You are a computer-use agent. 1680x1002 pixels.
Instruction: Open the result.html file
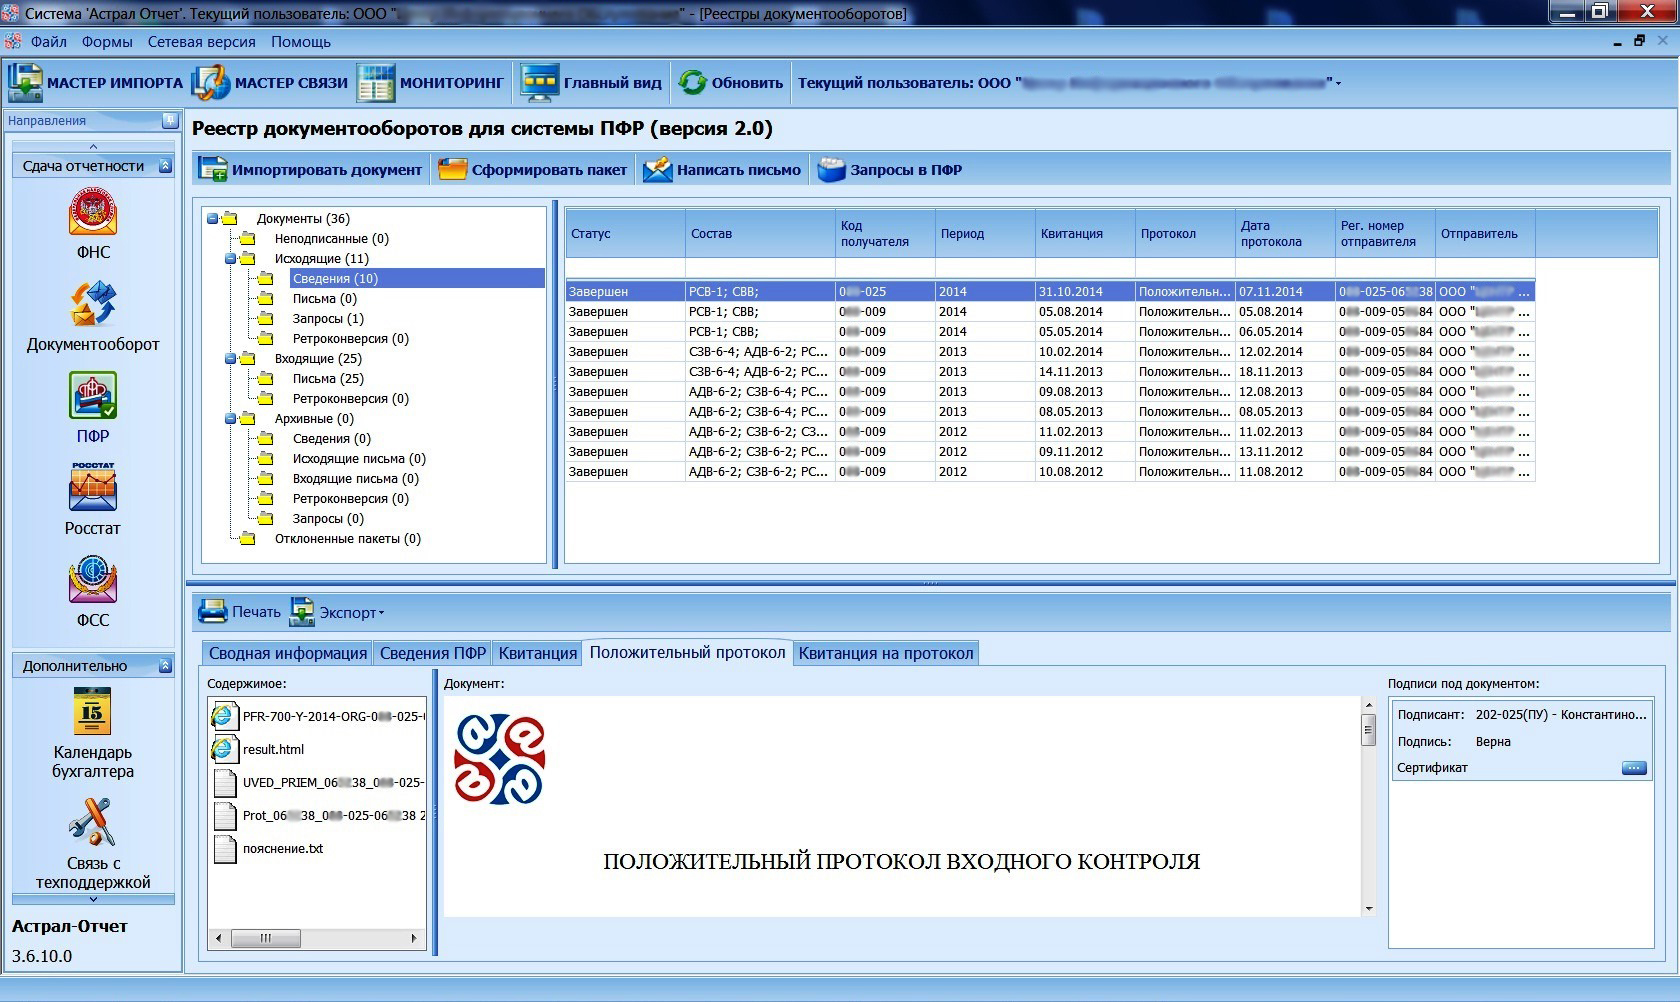259,749
